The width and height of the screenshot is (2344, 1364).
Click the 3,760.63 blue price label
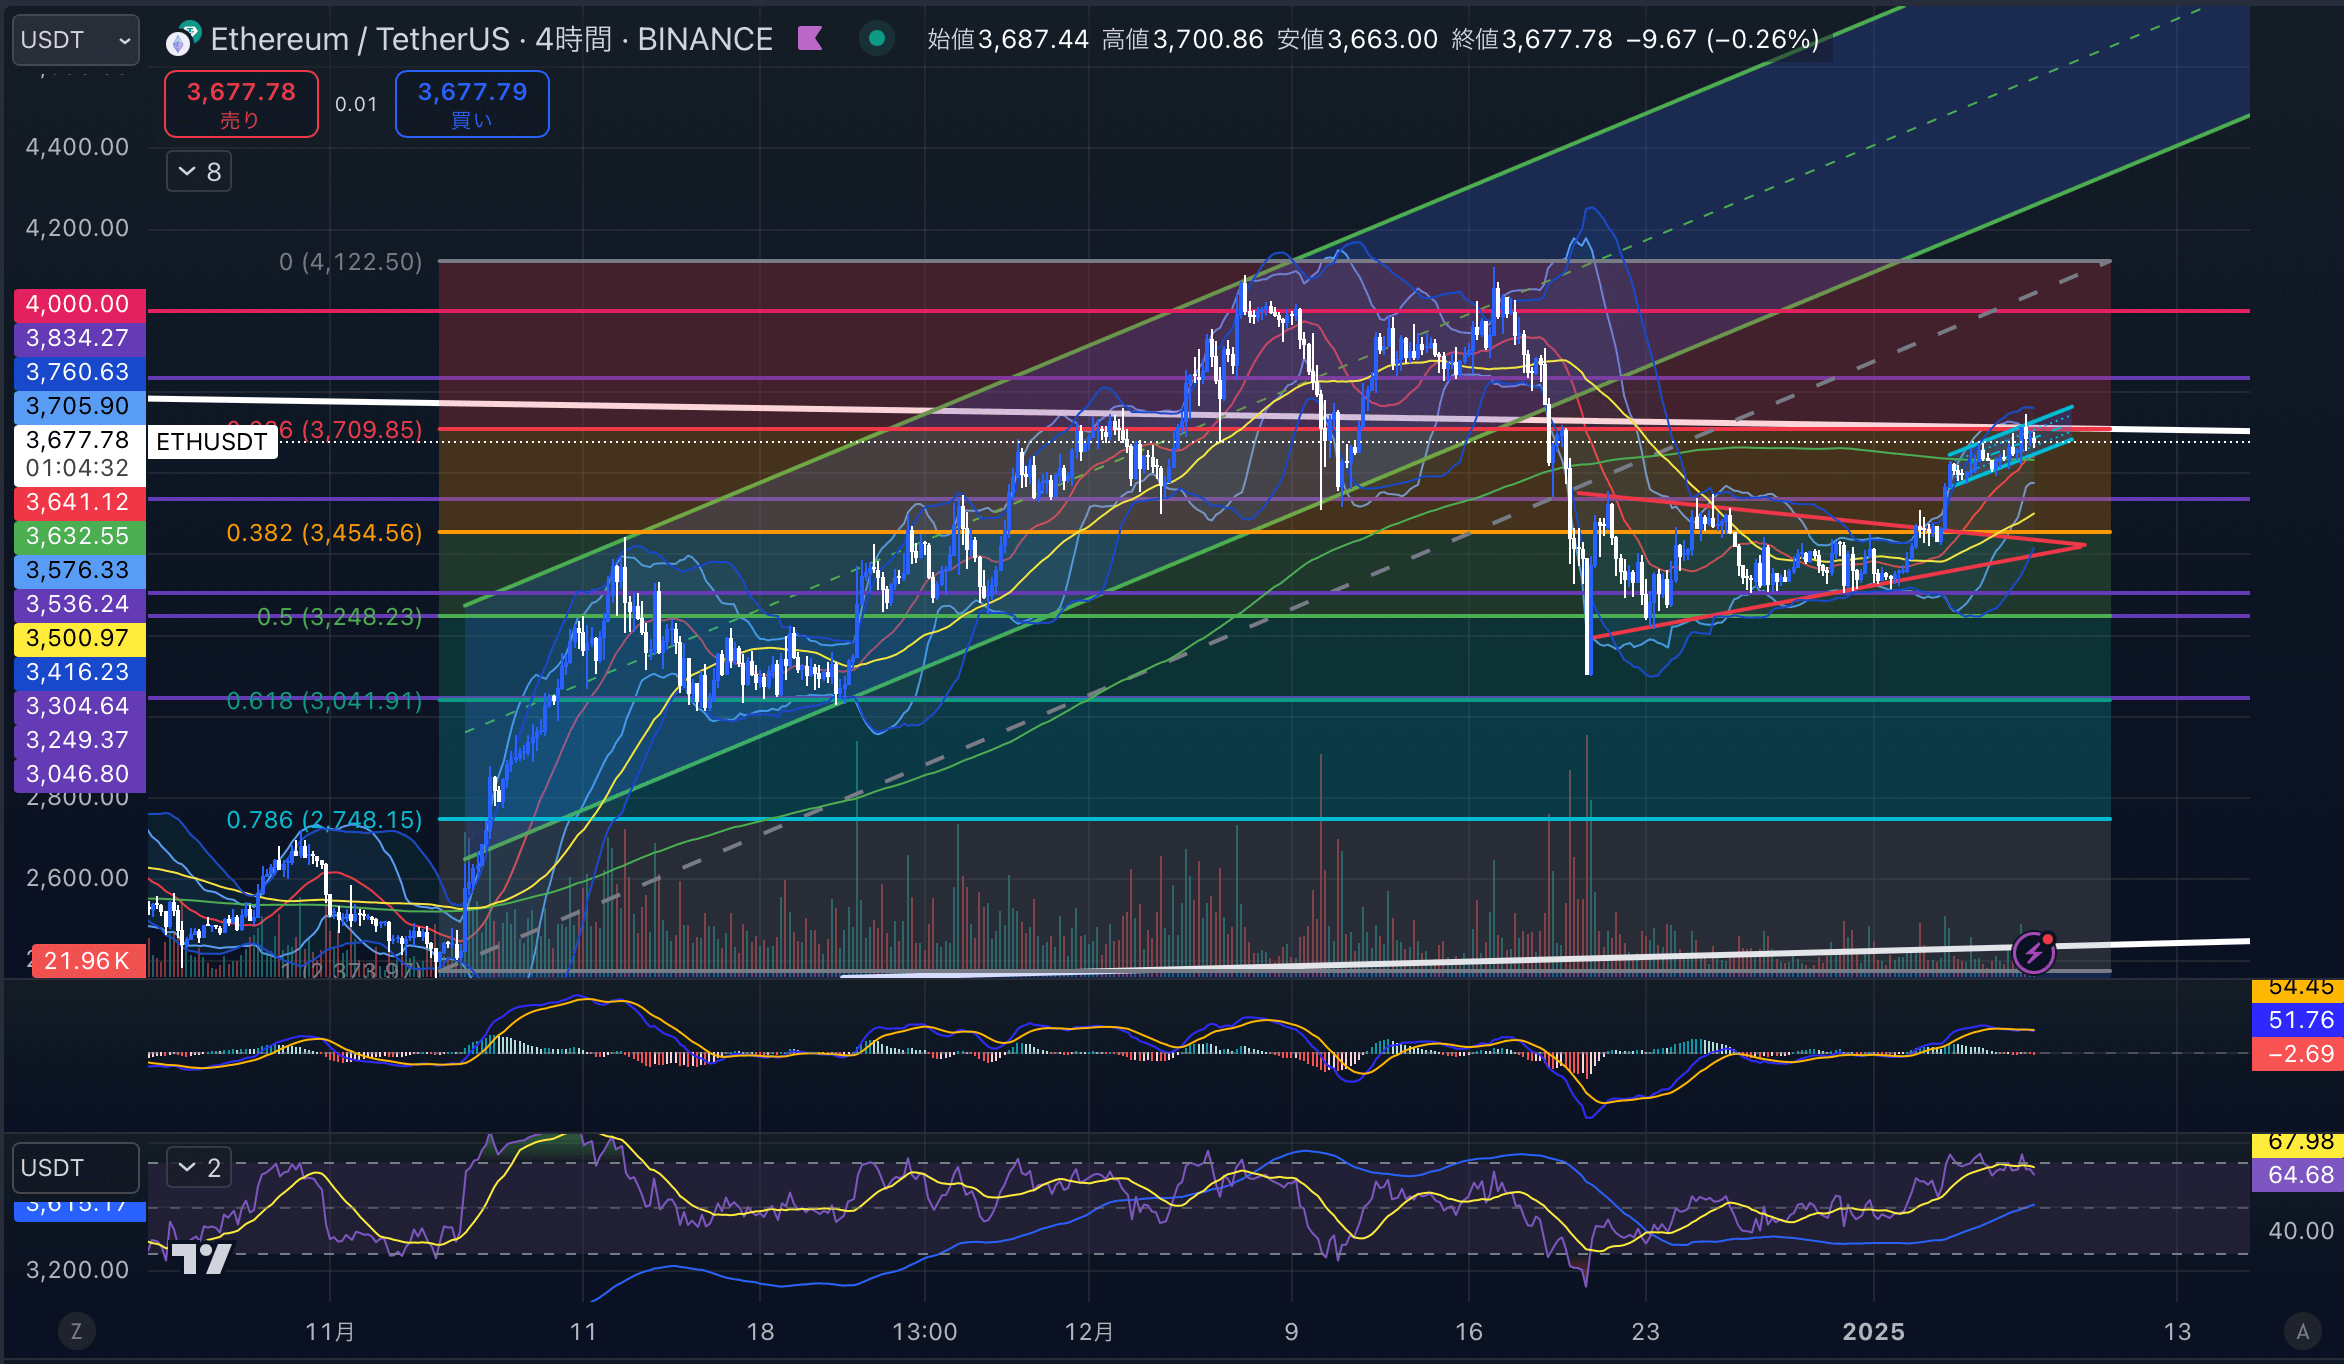point(79,372)
